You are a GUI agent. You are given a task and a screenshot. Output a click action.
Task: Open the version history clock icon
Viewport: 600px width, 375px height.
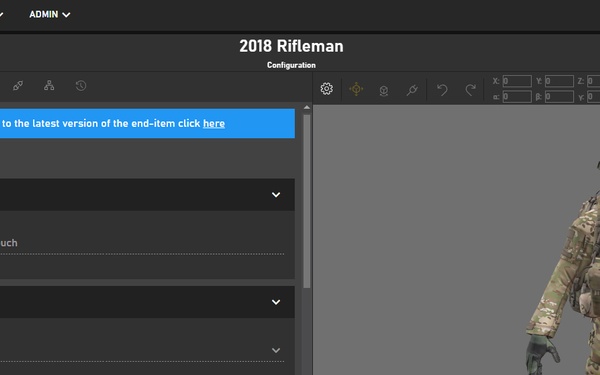tap(81, 85)
